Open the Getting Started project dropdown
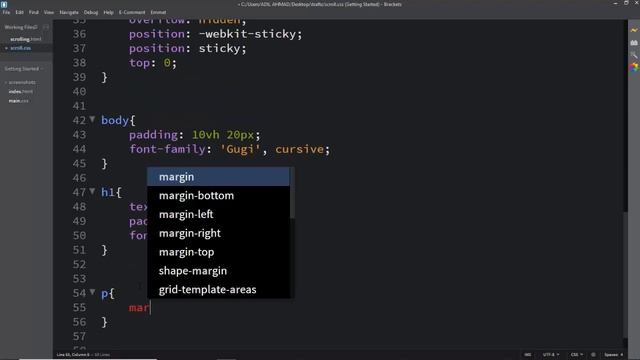This screenshot has height=360, width=640. (x=24, y=69)
